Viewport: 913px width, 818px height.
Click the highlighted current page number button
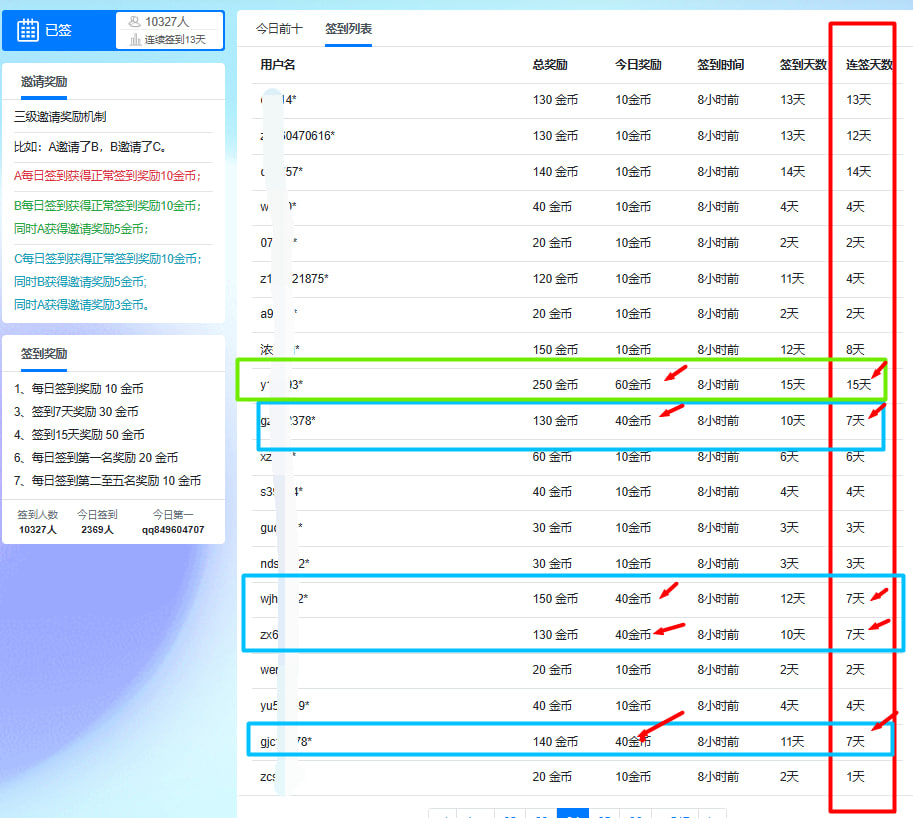point(573,814)
